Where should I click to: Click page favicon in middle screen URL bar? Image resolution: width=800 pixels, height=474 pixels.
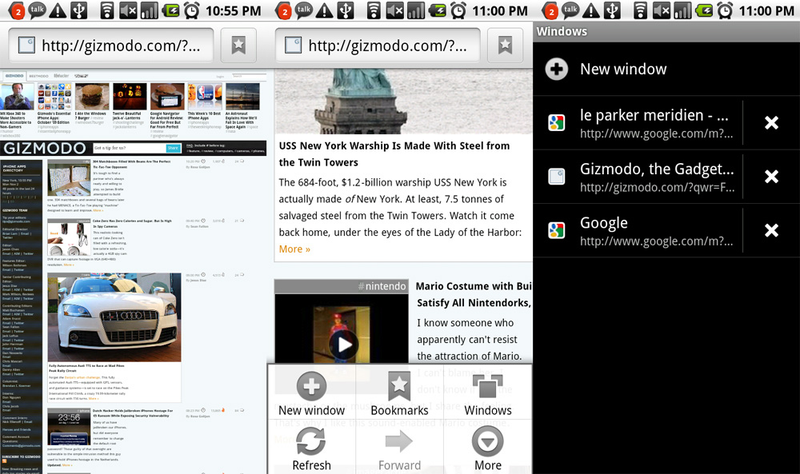point(293,45)
